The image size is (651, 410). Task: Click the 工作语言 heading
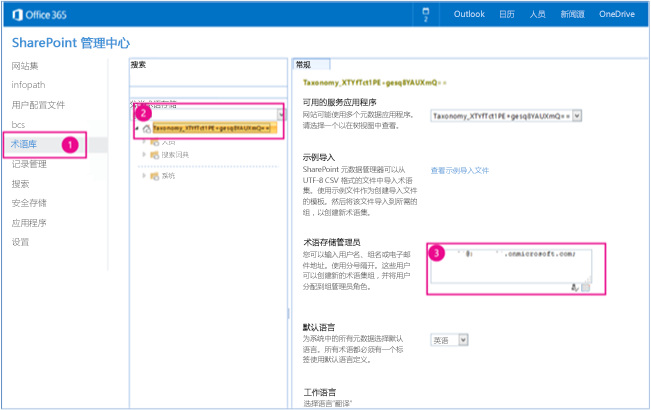pyautogui.click(x=320, y=392)
